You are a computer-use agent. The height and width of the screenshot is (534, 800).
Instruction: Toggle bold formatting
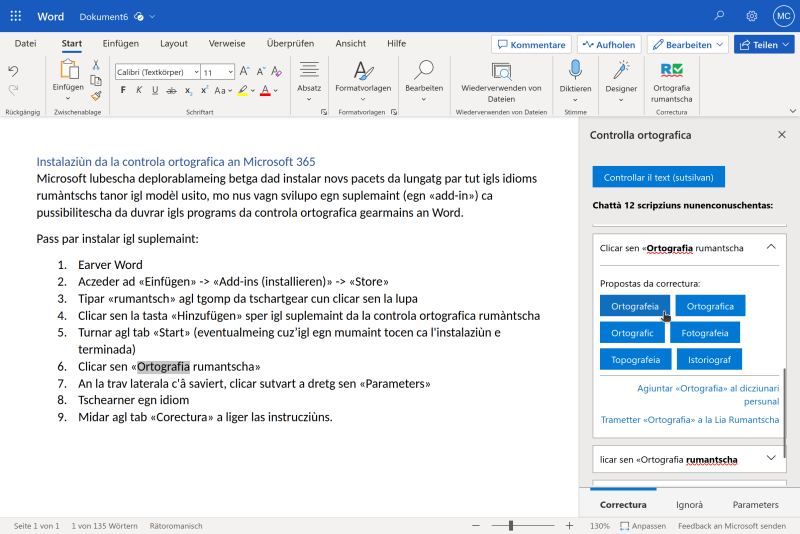(x=124, y=90)
